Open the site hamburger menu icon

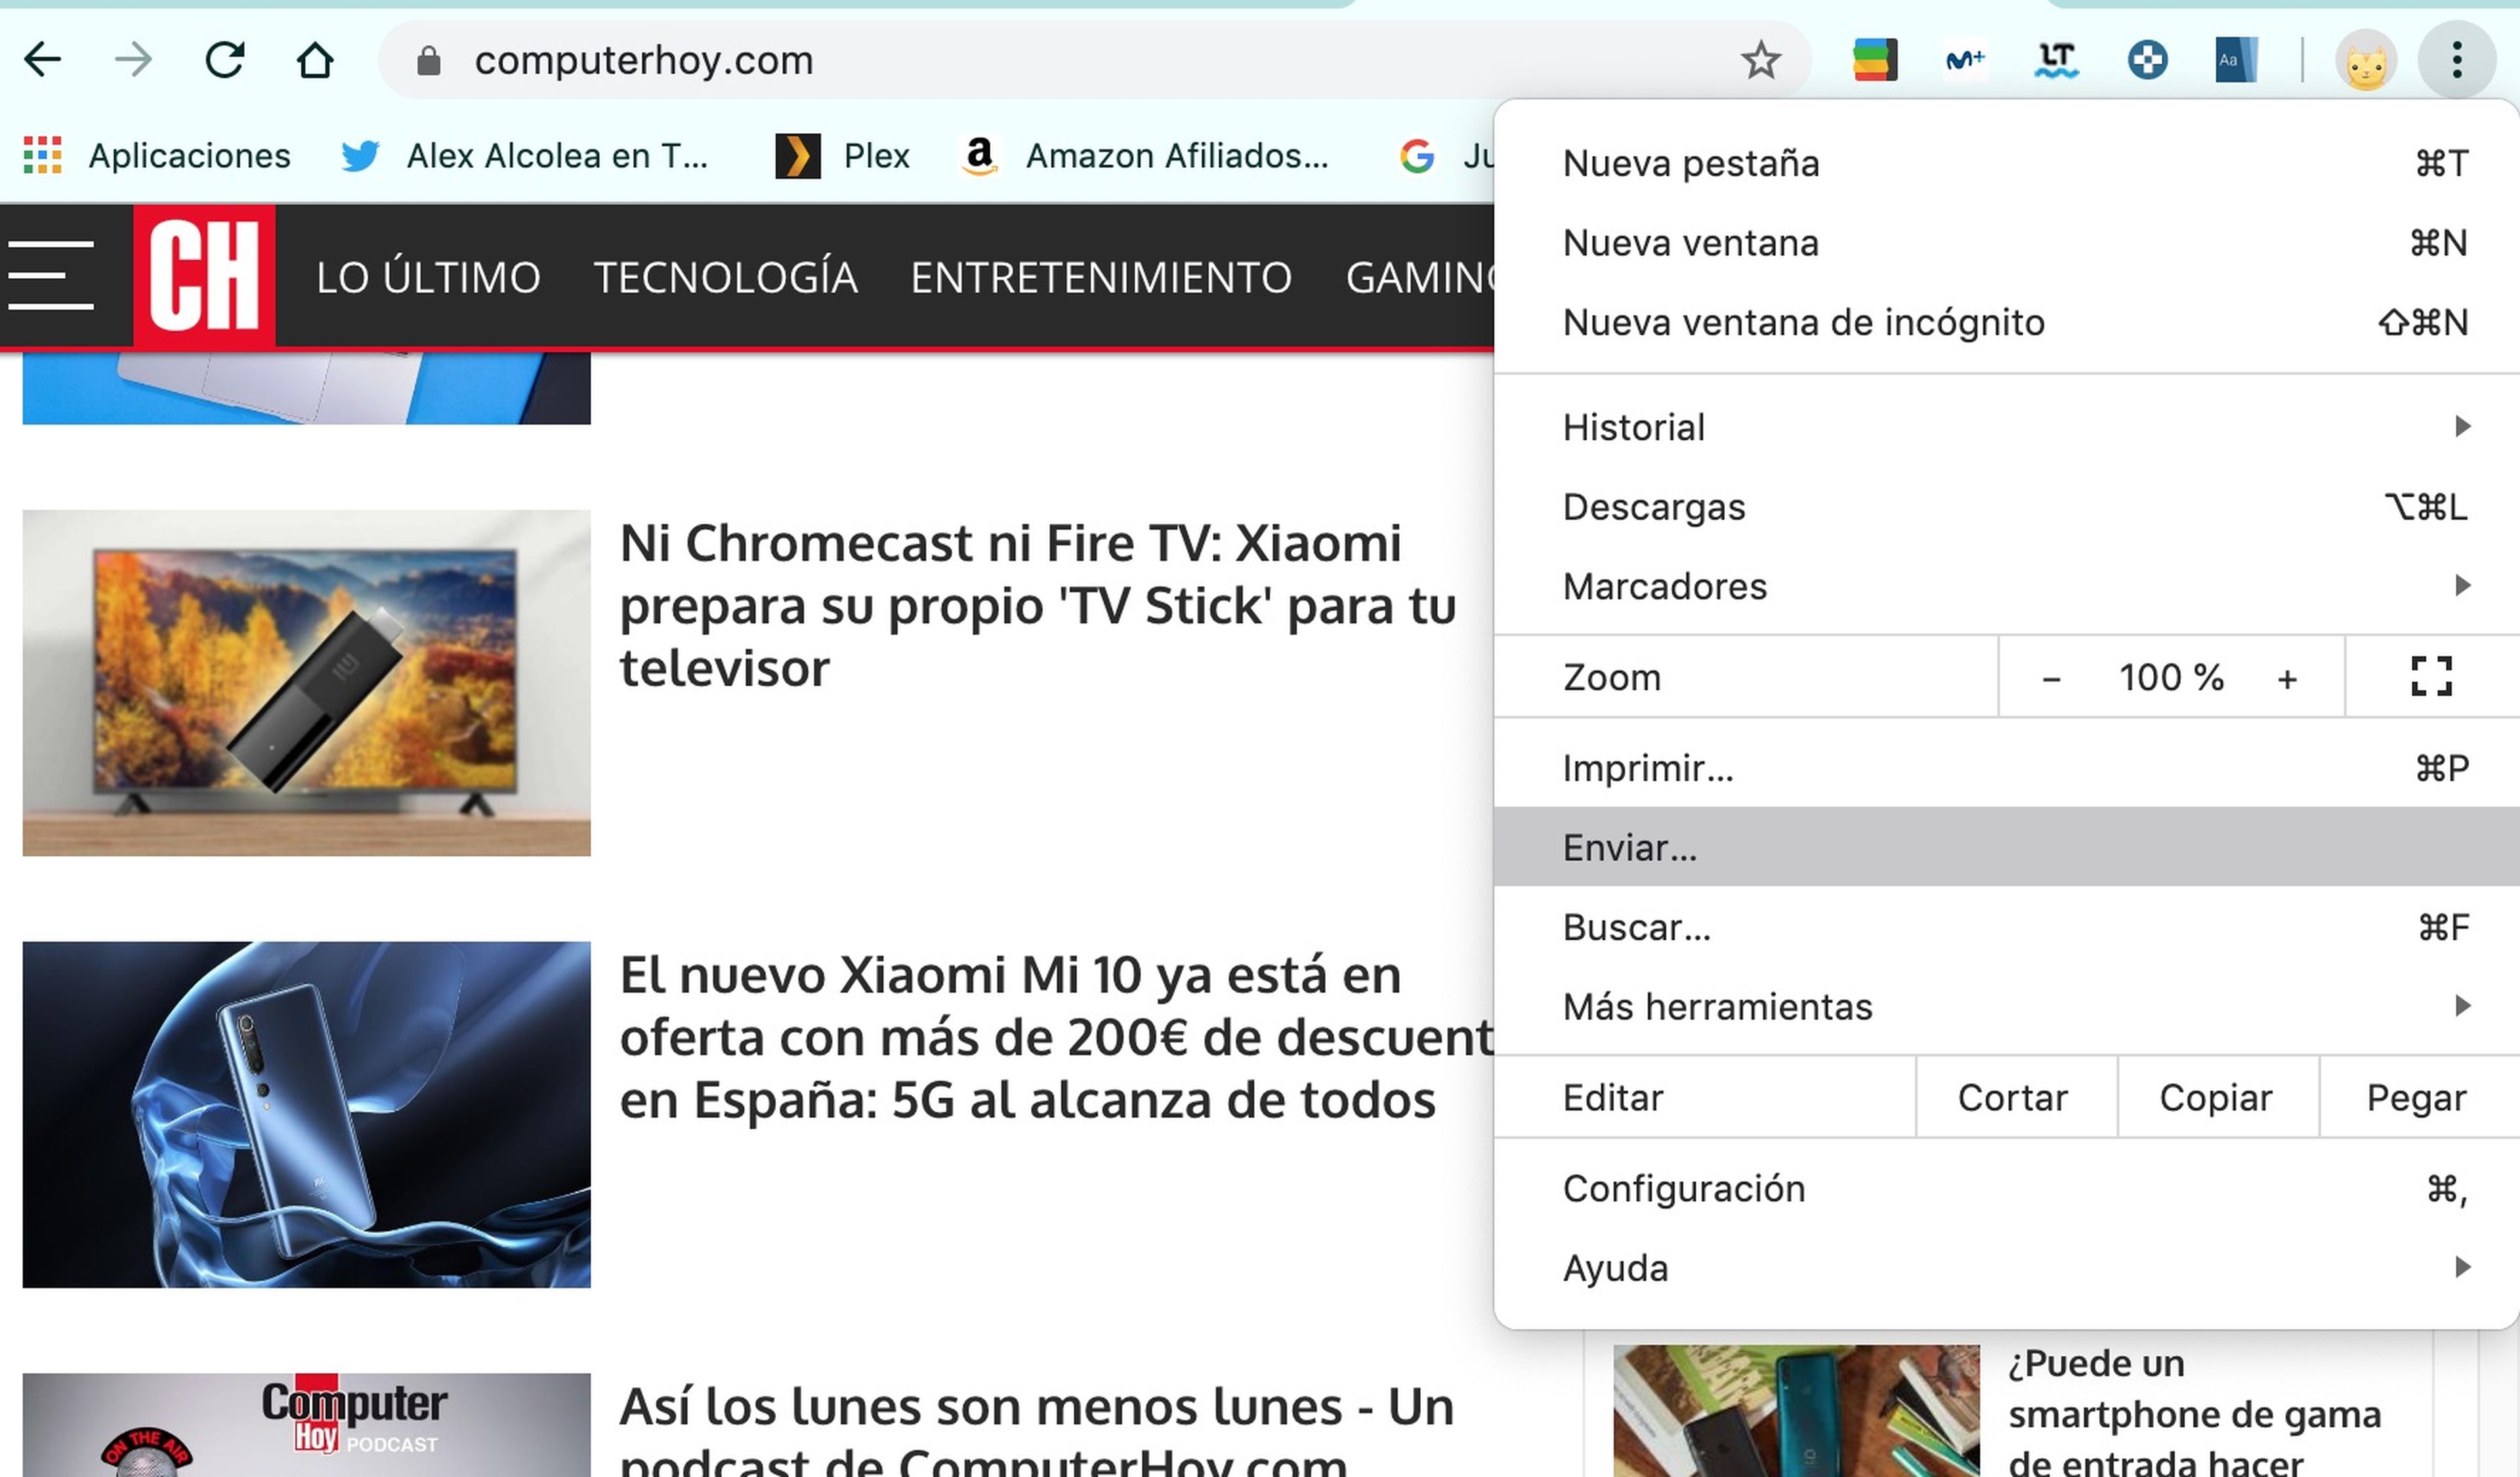point(50,275)
